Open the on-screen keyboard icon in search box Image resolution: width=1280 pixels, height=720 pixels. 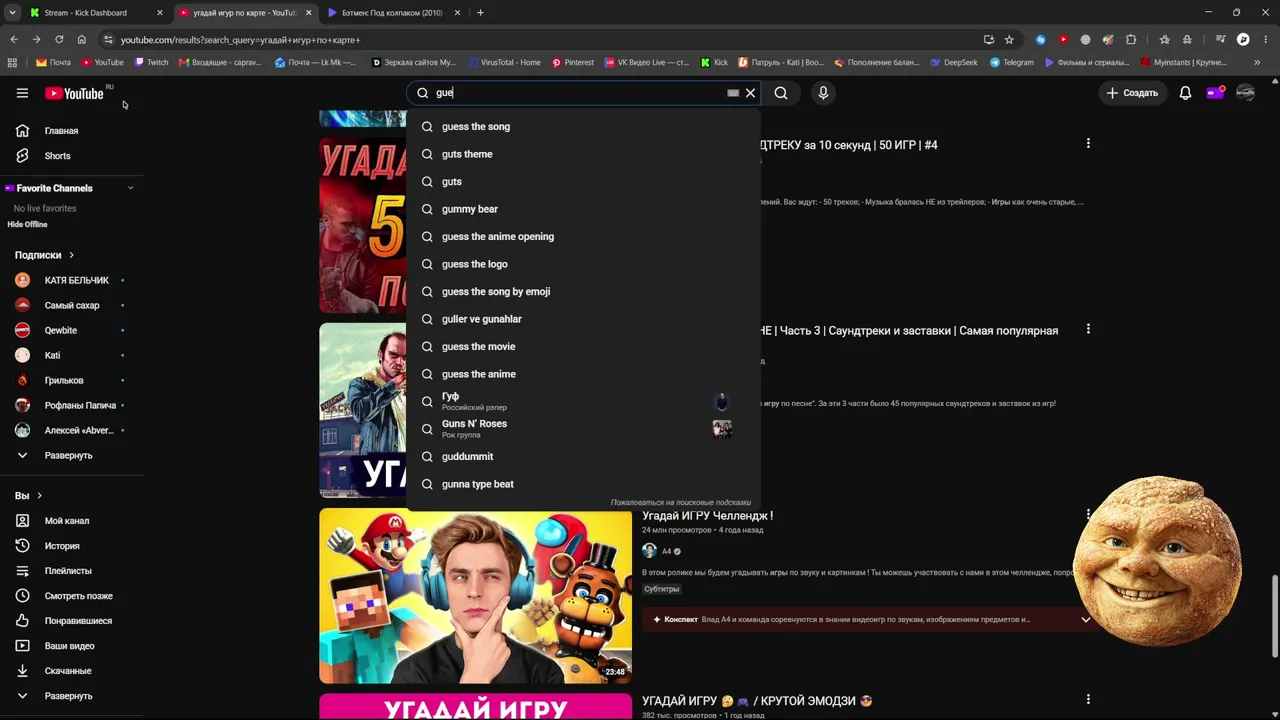click(733, 93)
